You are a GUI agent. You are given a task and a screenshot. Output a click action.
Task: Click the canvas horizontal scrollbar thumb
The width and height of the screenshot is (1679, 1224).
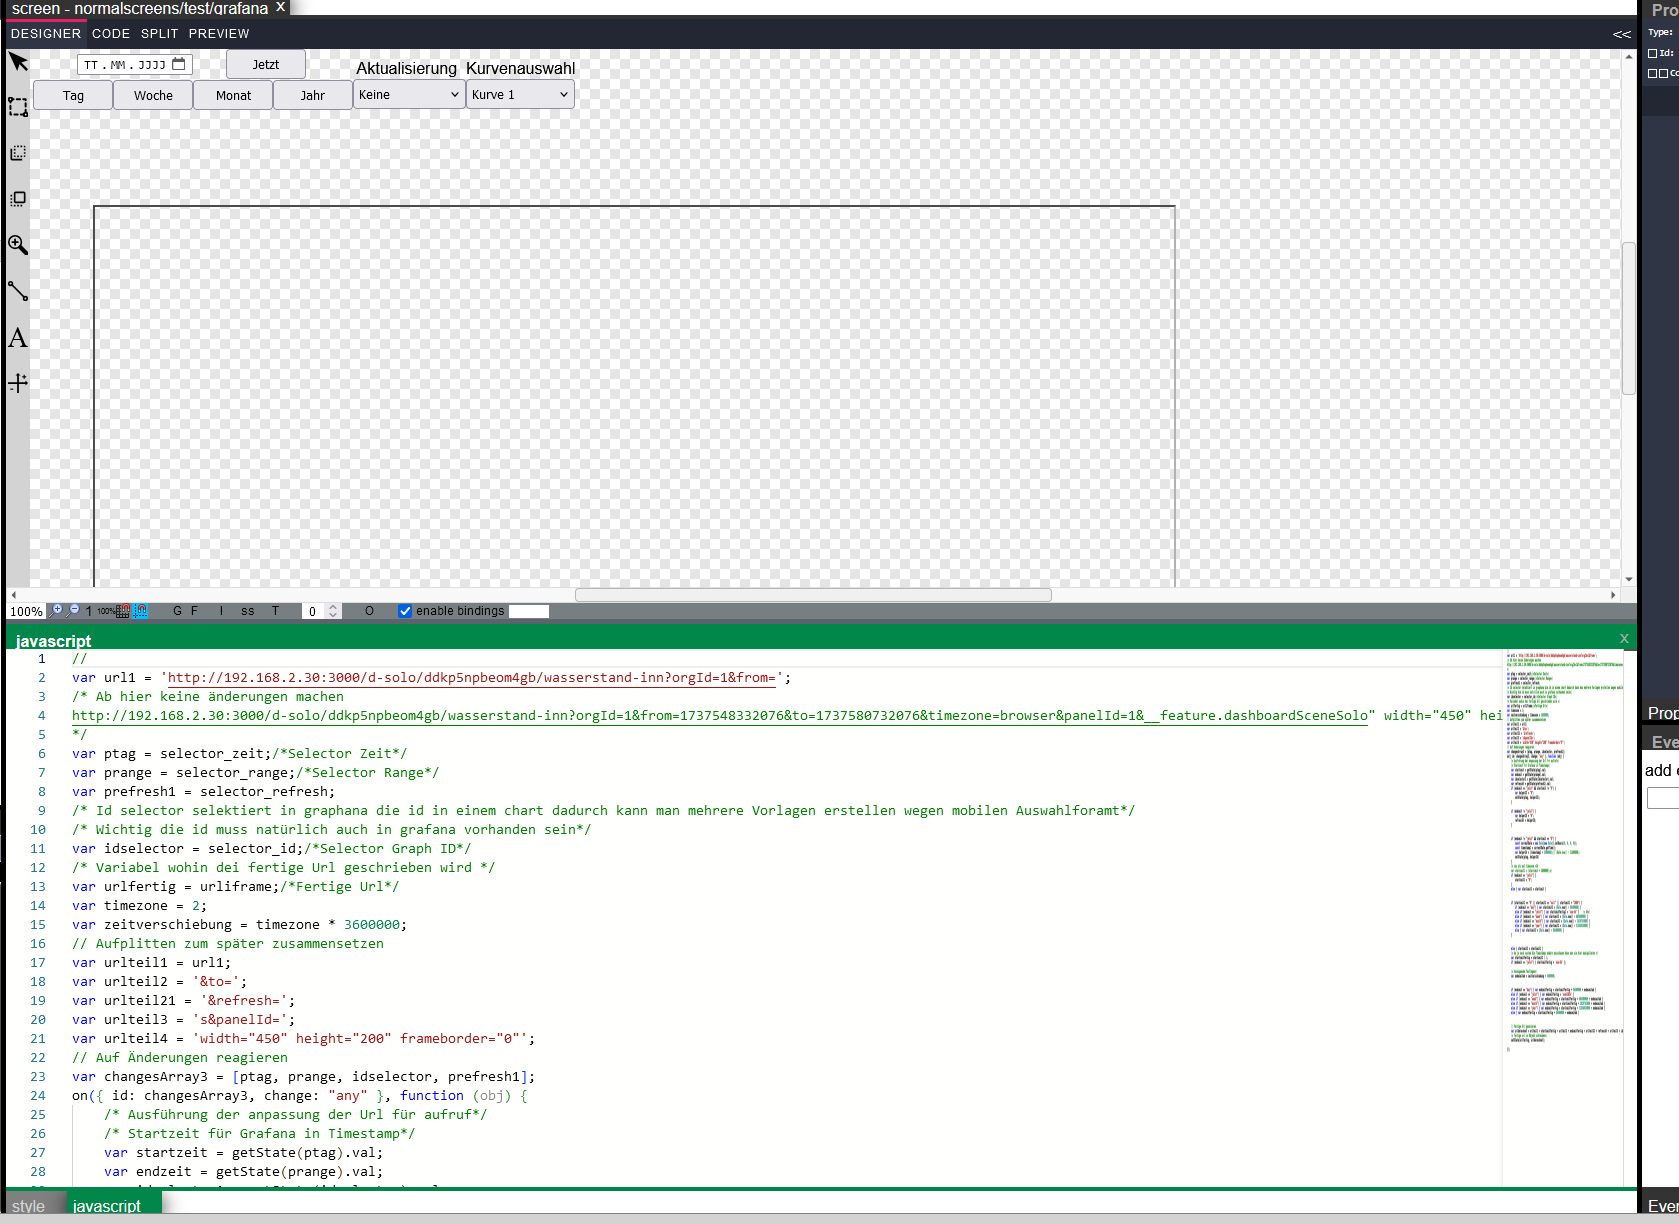pyautogui.click(x=813, y=595)
